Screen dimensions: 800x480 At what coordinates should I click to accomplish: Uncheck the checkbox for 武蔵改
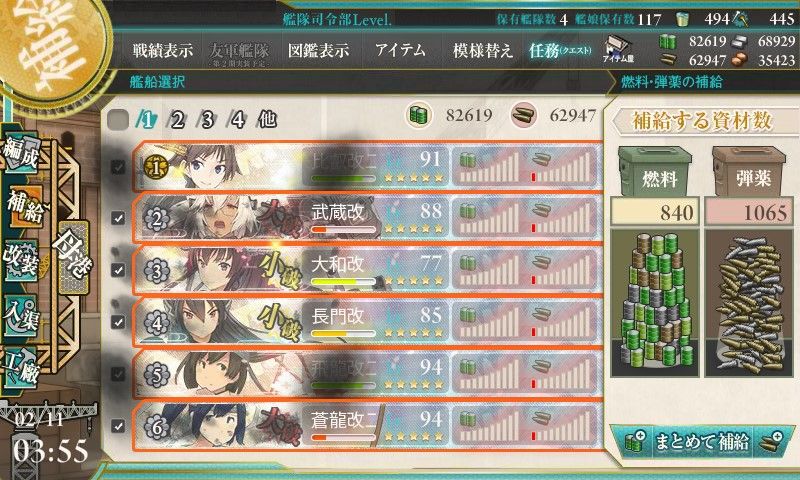118,218
